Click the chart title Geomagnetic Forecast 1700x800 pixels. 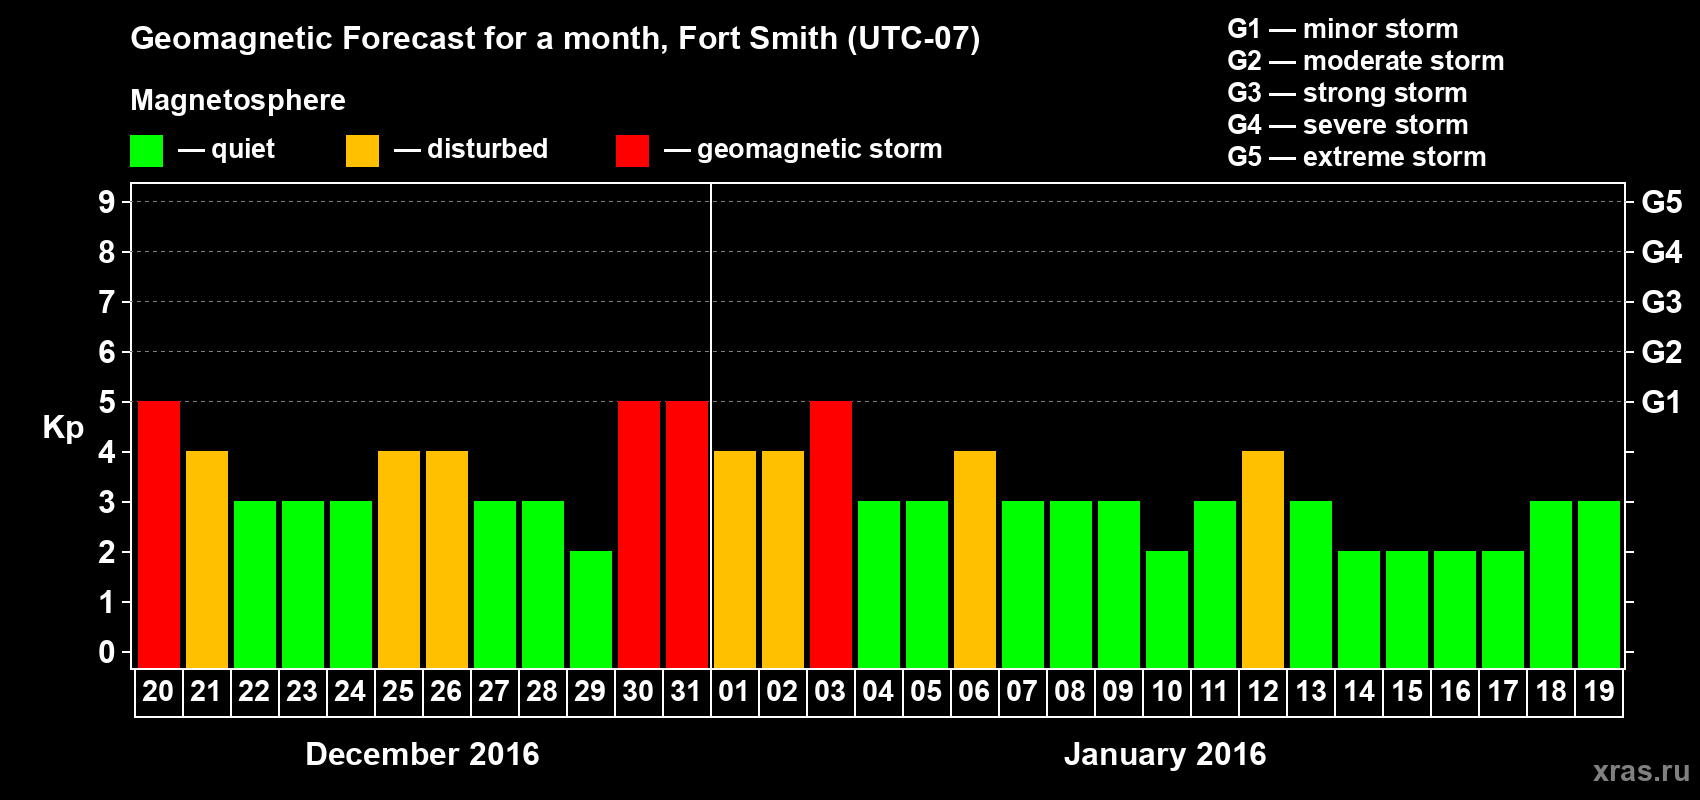555,39
